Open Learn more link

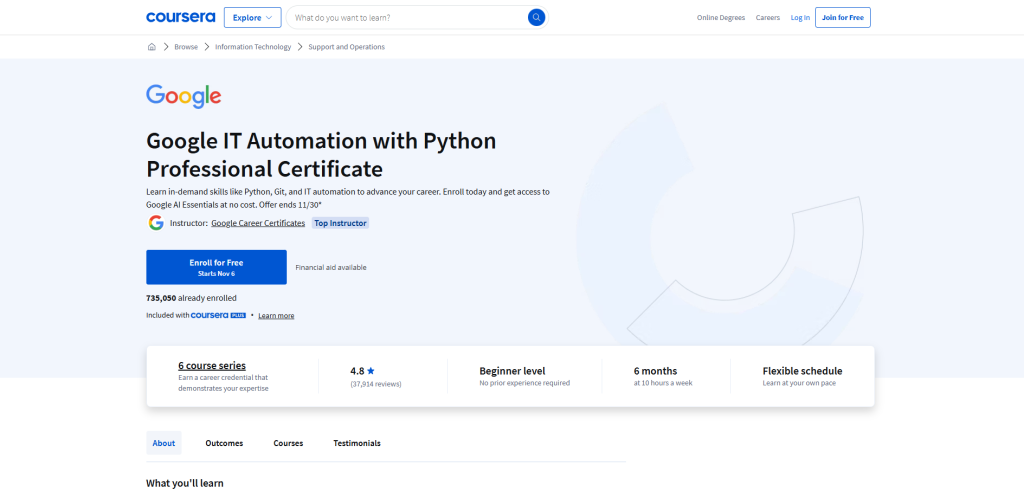[276, 315]
